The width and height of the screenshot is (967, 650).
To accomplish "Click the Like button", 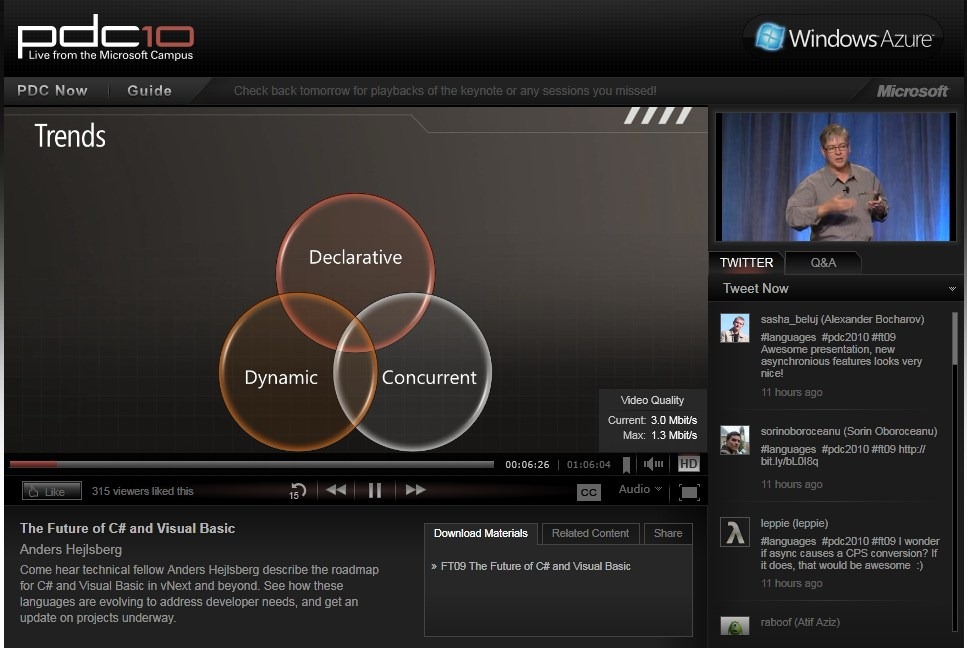I will pyautogui.click(x=52, y=492).
